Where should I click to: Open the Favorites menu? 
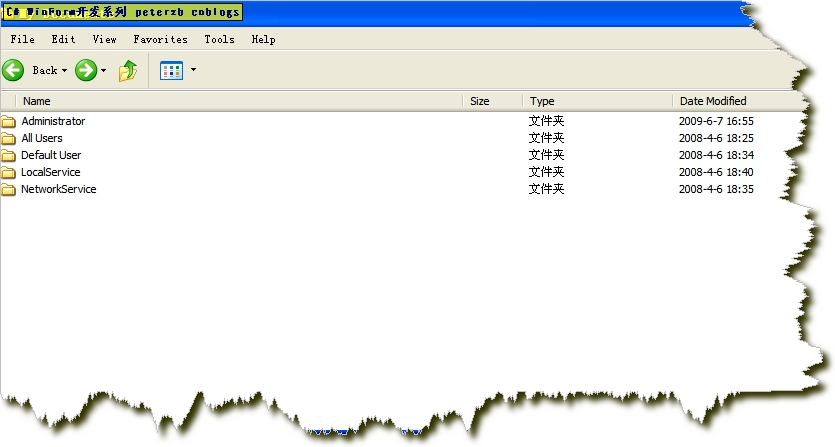tap(160, 39)
